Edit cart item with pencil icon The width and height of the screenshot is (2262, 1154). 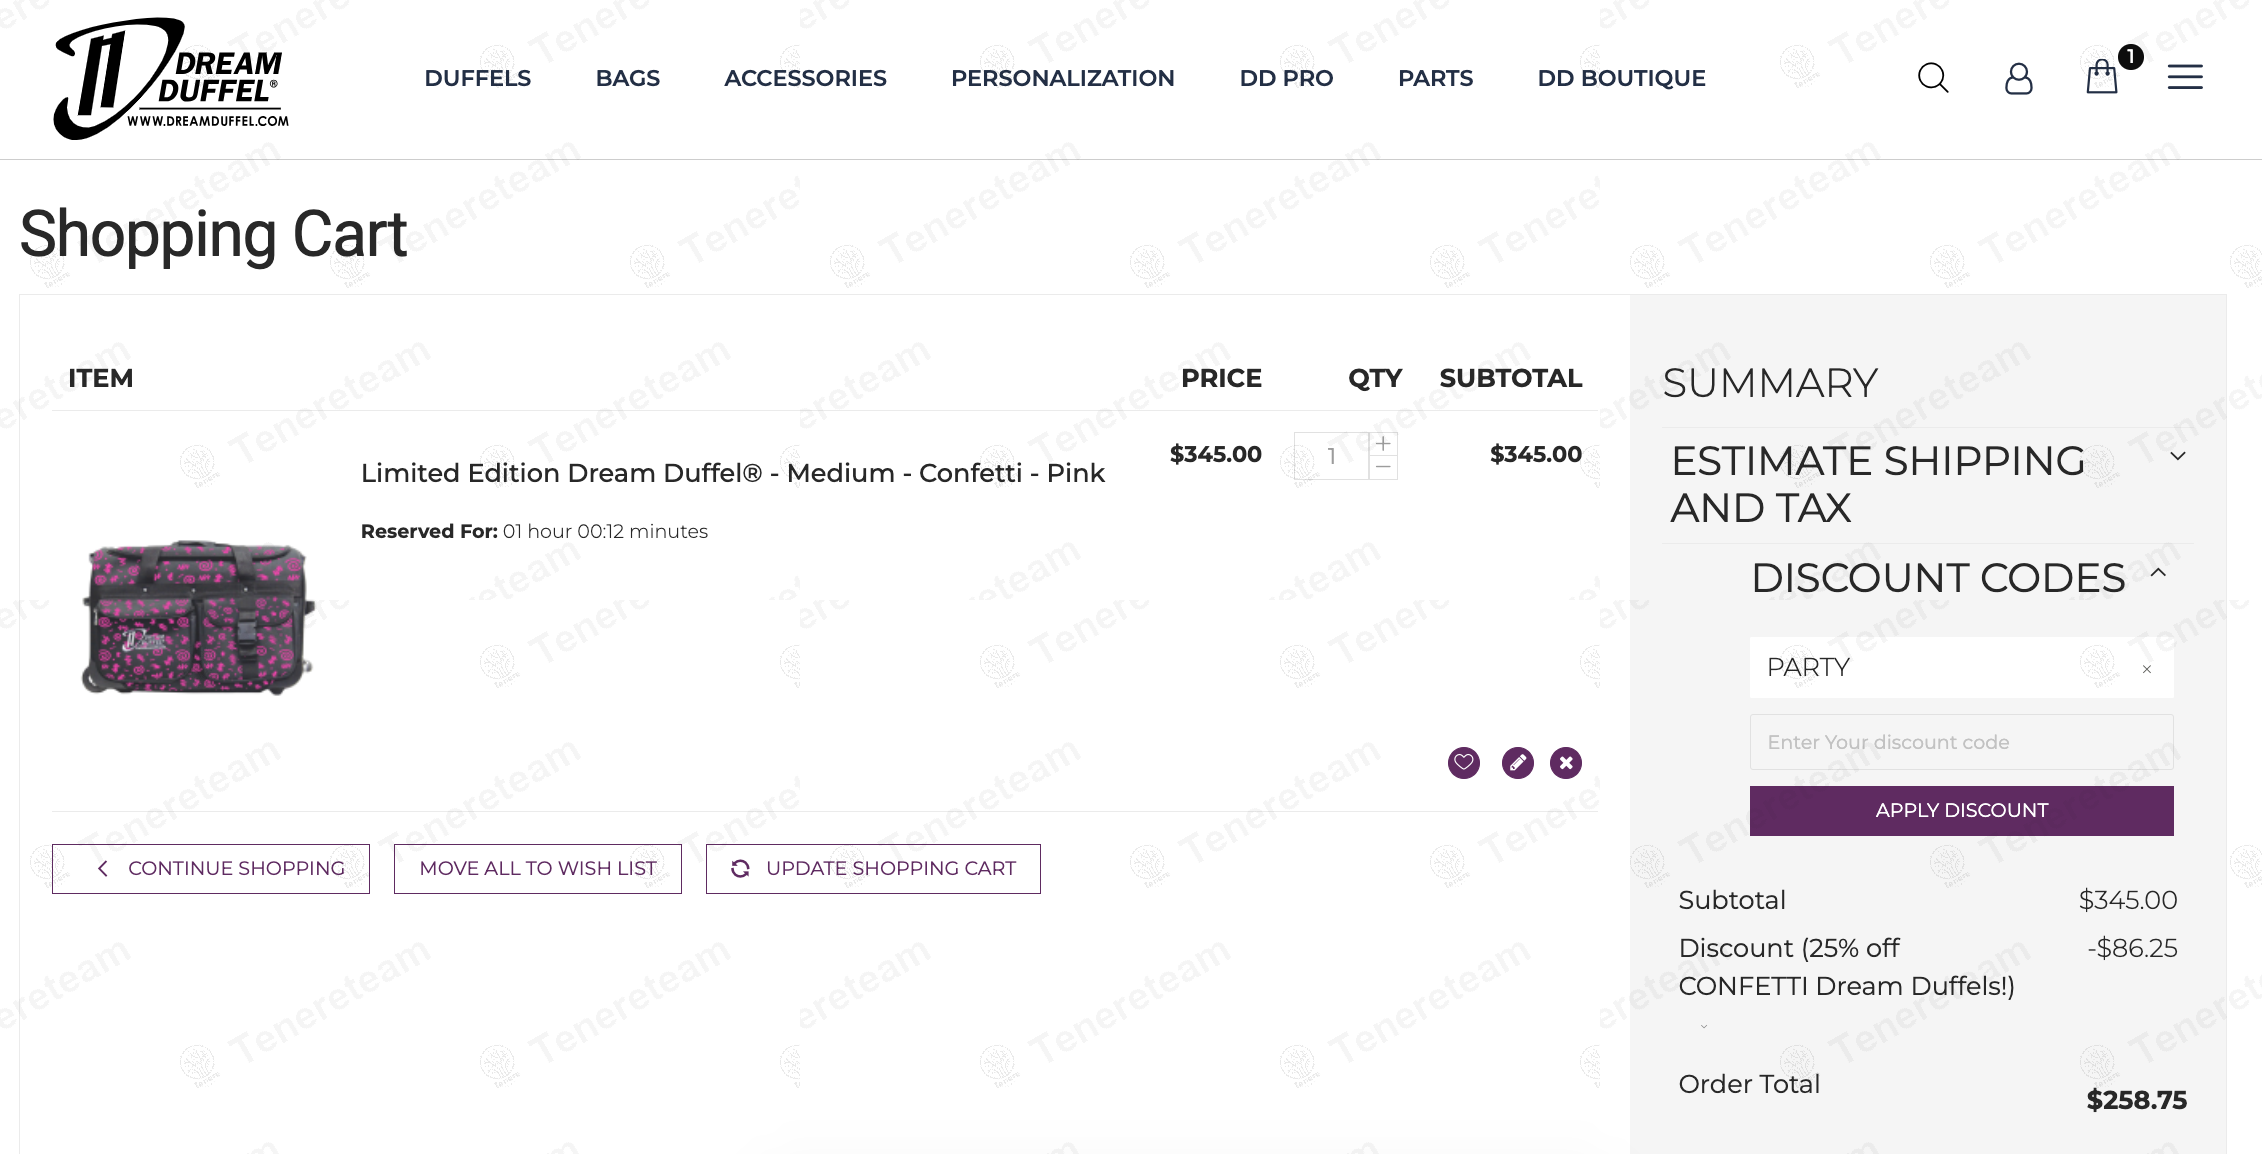pyautogui.click(x=1517, y=763)
